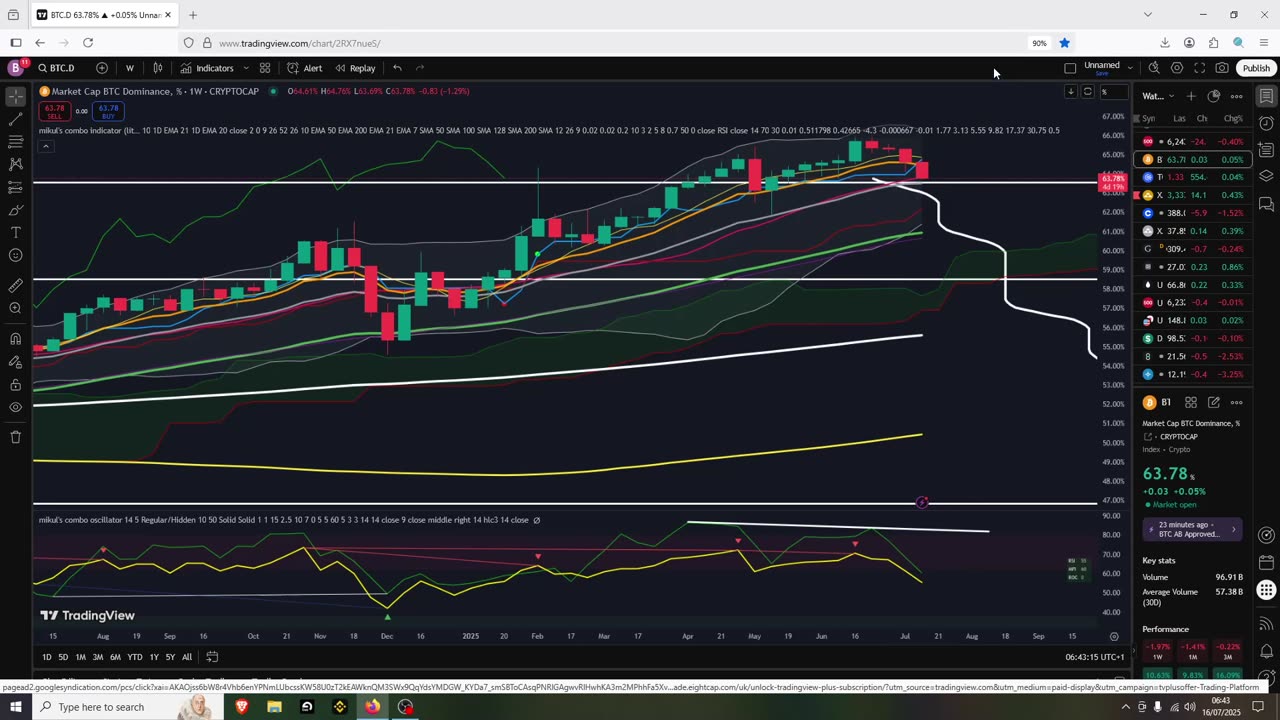The width and height of the screenshot is (1280, 720).
Task: Undo the last chart action
Action: pos(397,68)
